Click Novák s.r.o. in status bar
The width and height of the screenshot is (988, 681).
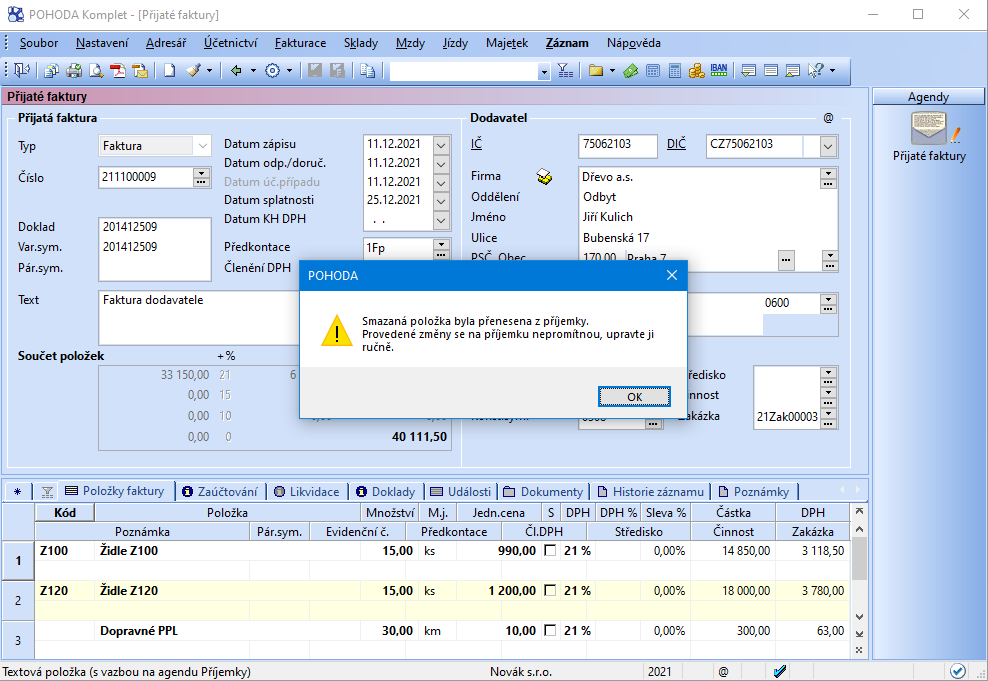coord(521,672)
